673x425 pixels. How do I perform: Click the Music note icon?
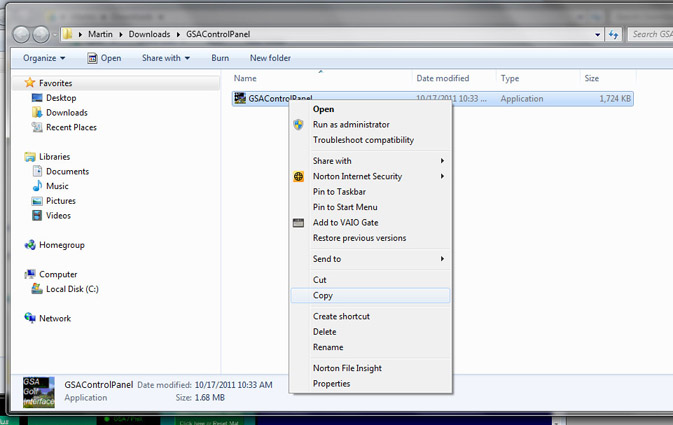coord(37,186)
